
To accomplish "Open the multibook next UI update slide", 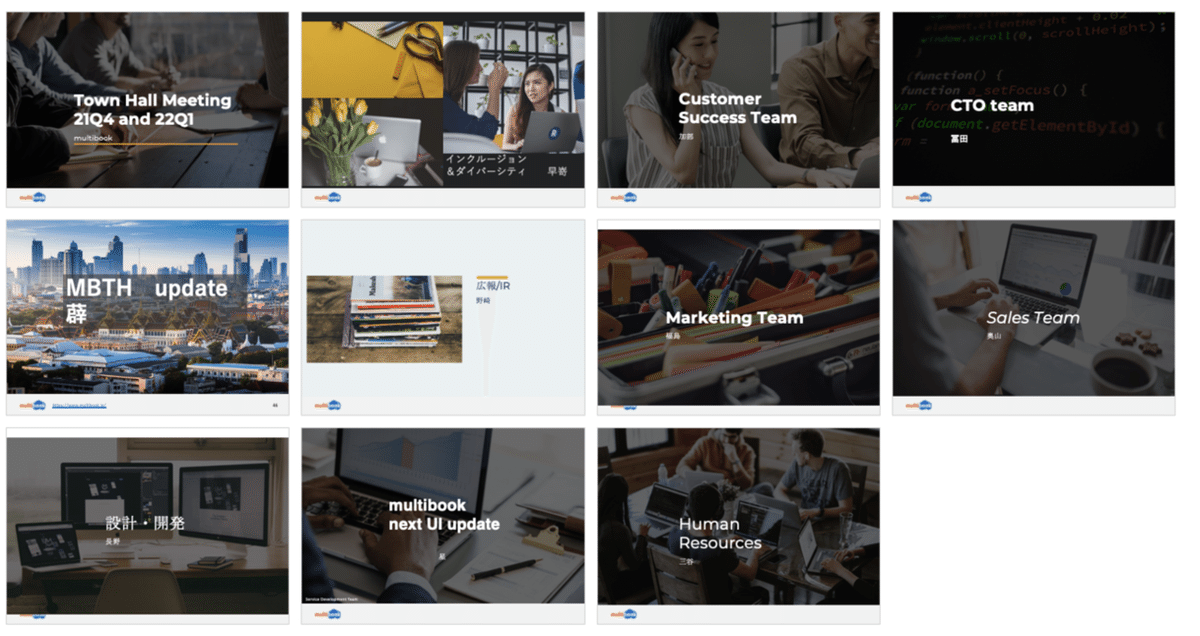I will click(x=443, y=516).
